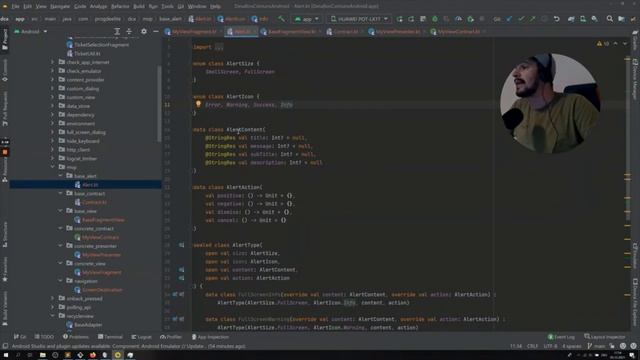The image size is (640, 360).
Task: Open the TODO tool window
Action: coord(44,337)
